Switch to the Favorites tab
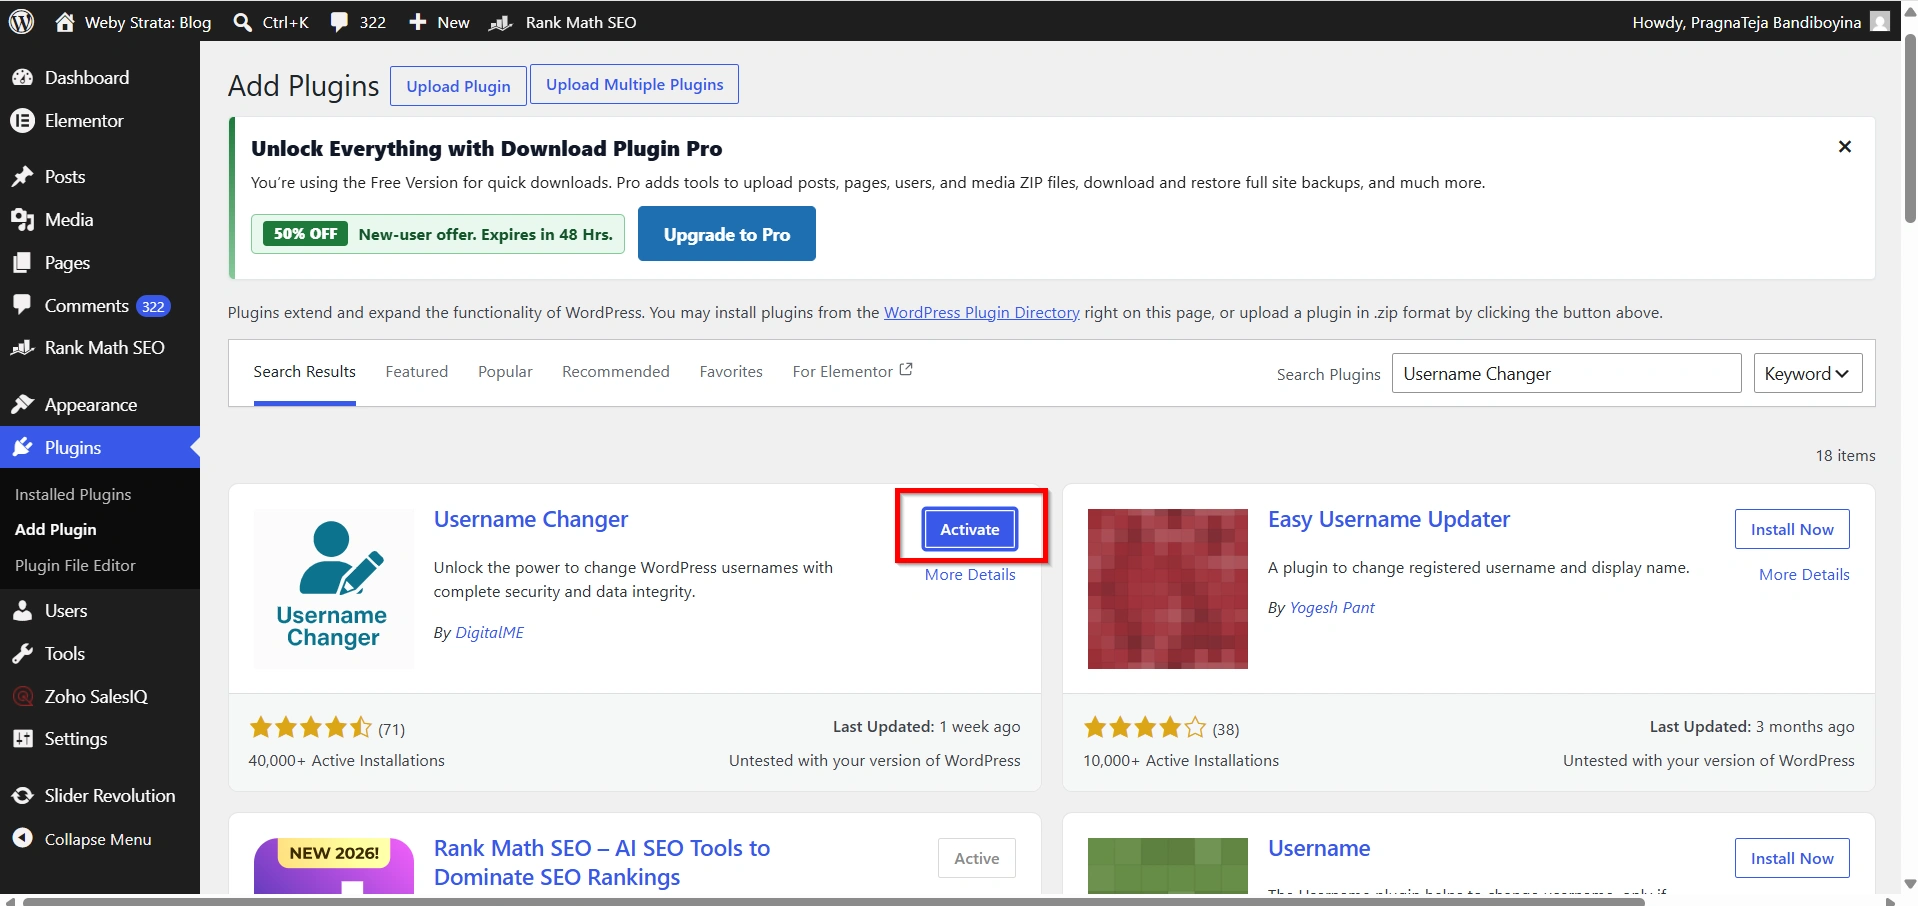Image resolution: width=1918 pixels, height=906 pixels. click(x=731, y=372)
